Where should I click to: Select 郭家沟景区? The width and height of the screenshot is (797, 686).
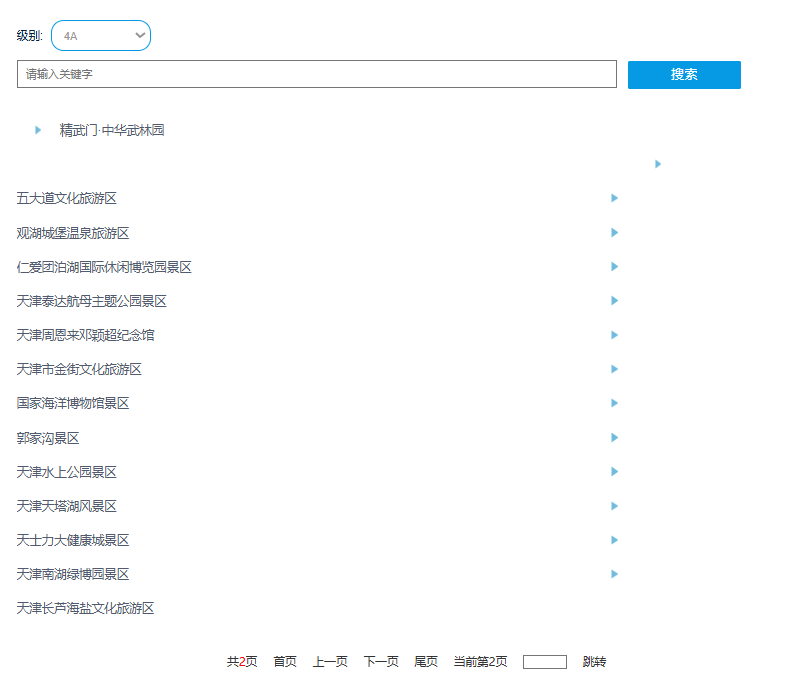[48, 439]
